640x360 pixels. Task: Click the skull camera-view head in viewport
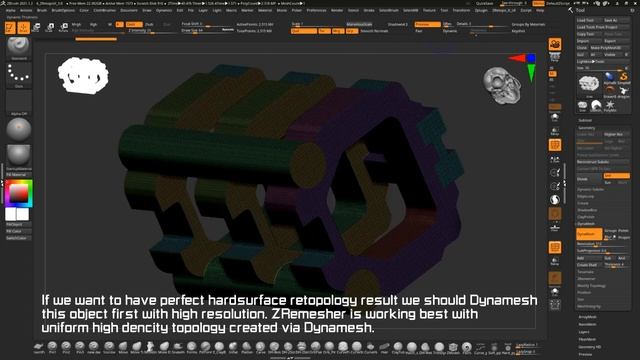[502, 85]
